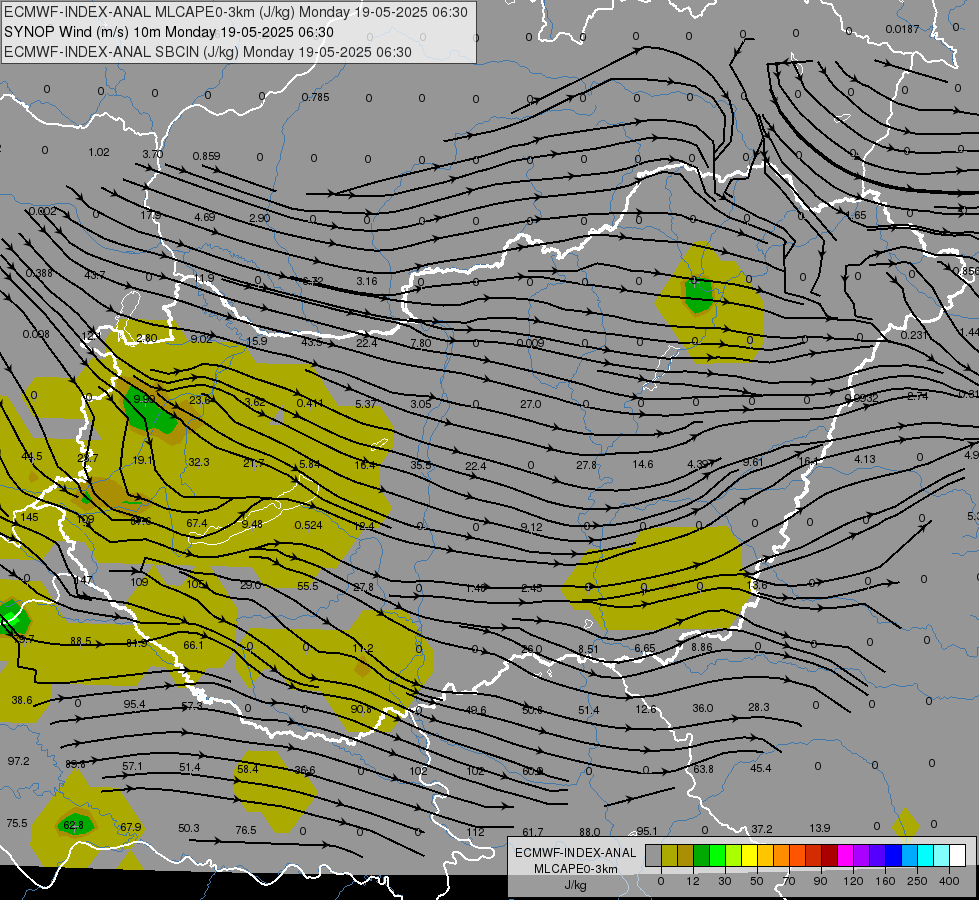Click the map value '67.4'

coord(197,523)
